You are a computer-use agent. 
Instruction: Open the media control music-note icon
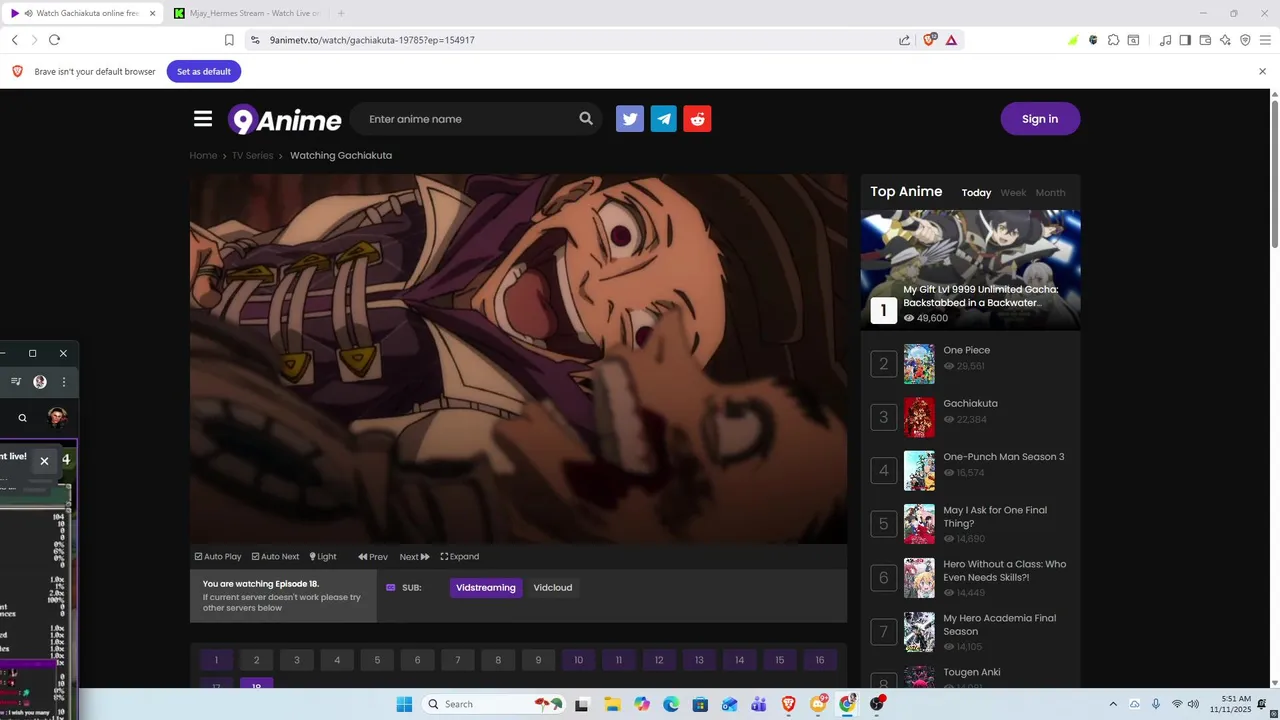(1165, 40)
